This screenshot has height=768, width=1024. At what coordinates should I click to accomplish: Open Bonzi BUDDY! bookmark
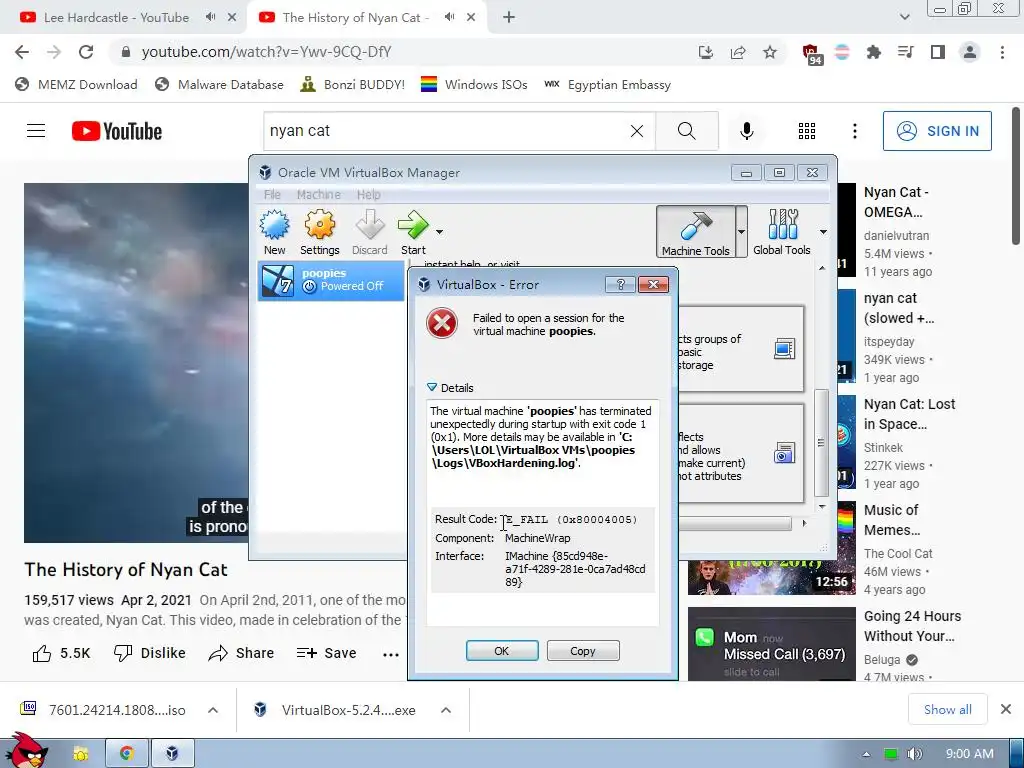tap(352, 84)
